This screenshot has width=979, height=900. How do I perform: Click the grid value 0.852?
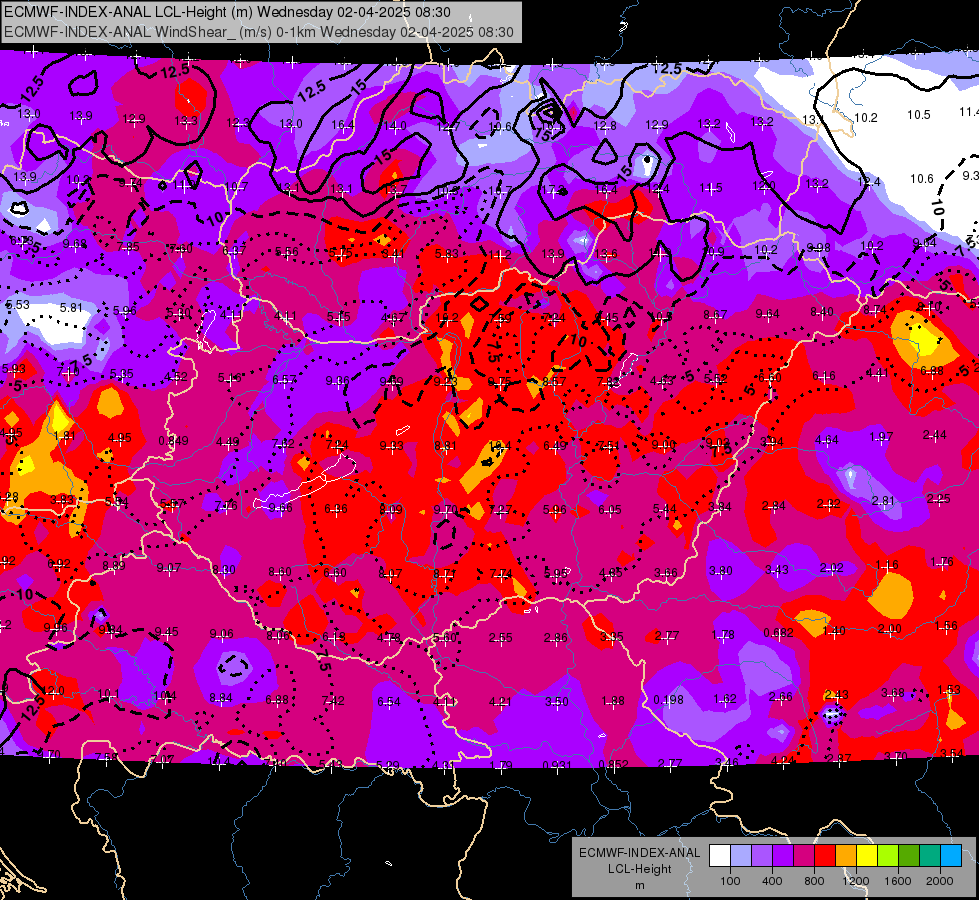click(x=613, y=765)
